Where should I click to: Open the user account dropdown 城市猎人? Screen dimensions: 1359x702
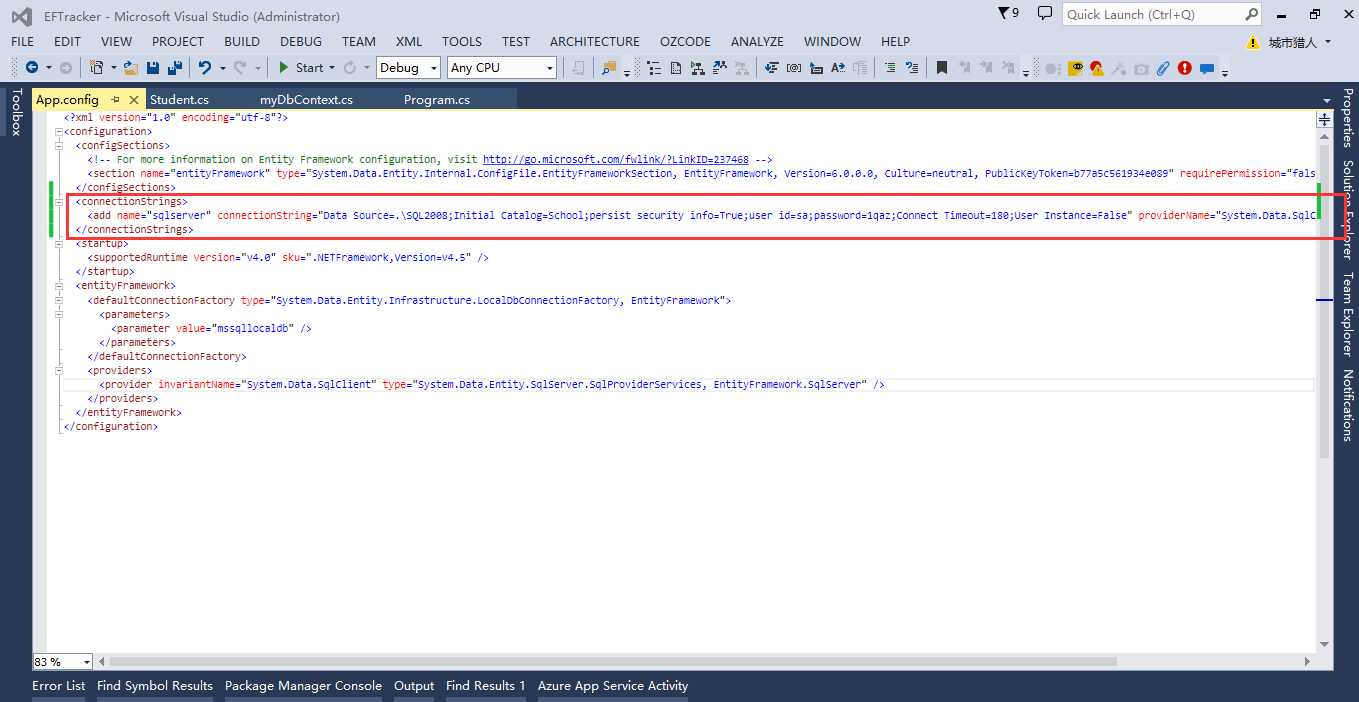1300,42
